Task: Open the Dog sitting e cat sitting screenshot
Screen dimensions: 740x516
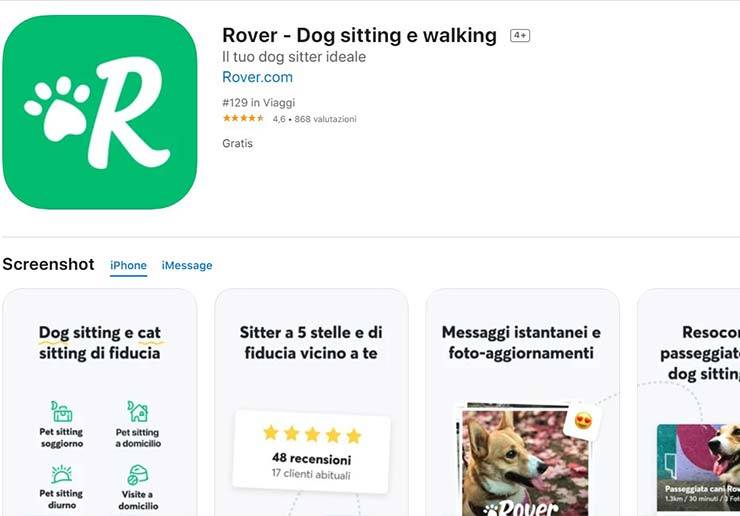Action: 100,403
